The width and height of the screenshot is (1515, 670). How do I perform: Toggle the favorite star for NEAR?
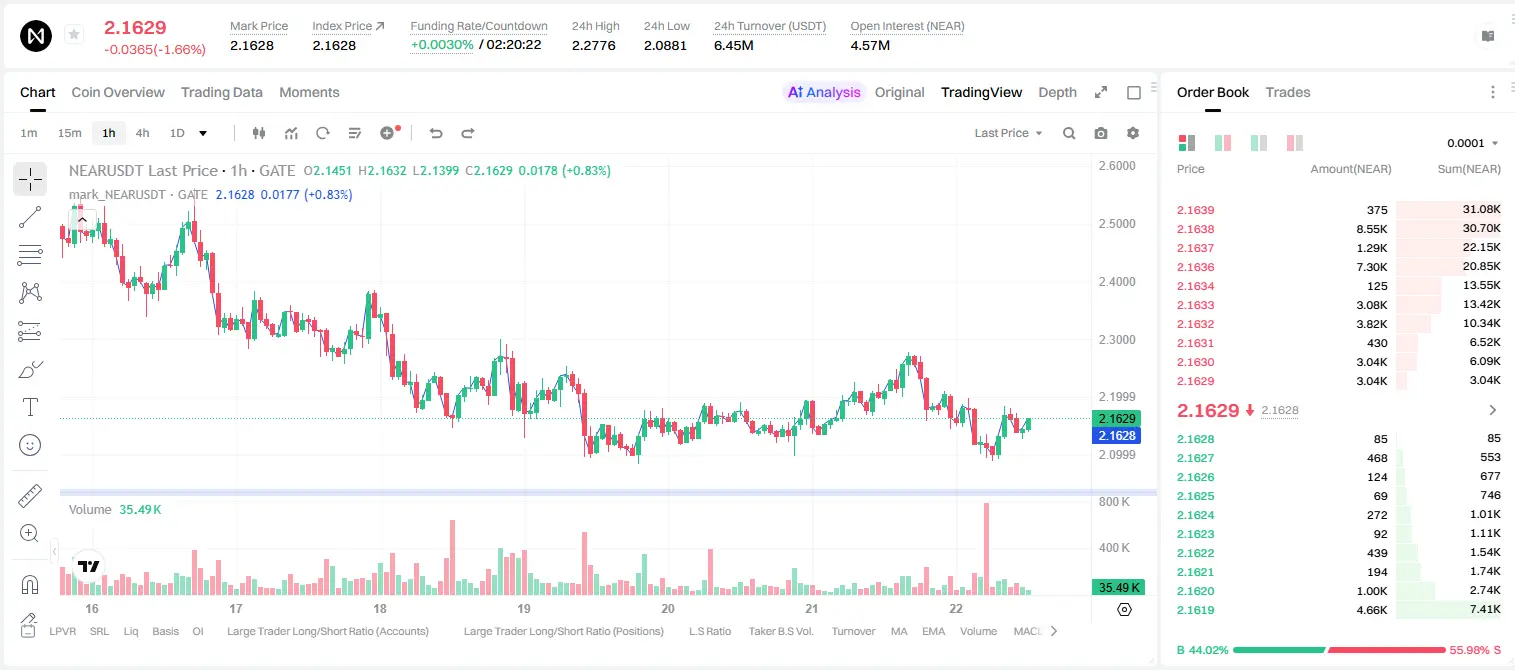click(73, 35)
